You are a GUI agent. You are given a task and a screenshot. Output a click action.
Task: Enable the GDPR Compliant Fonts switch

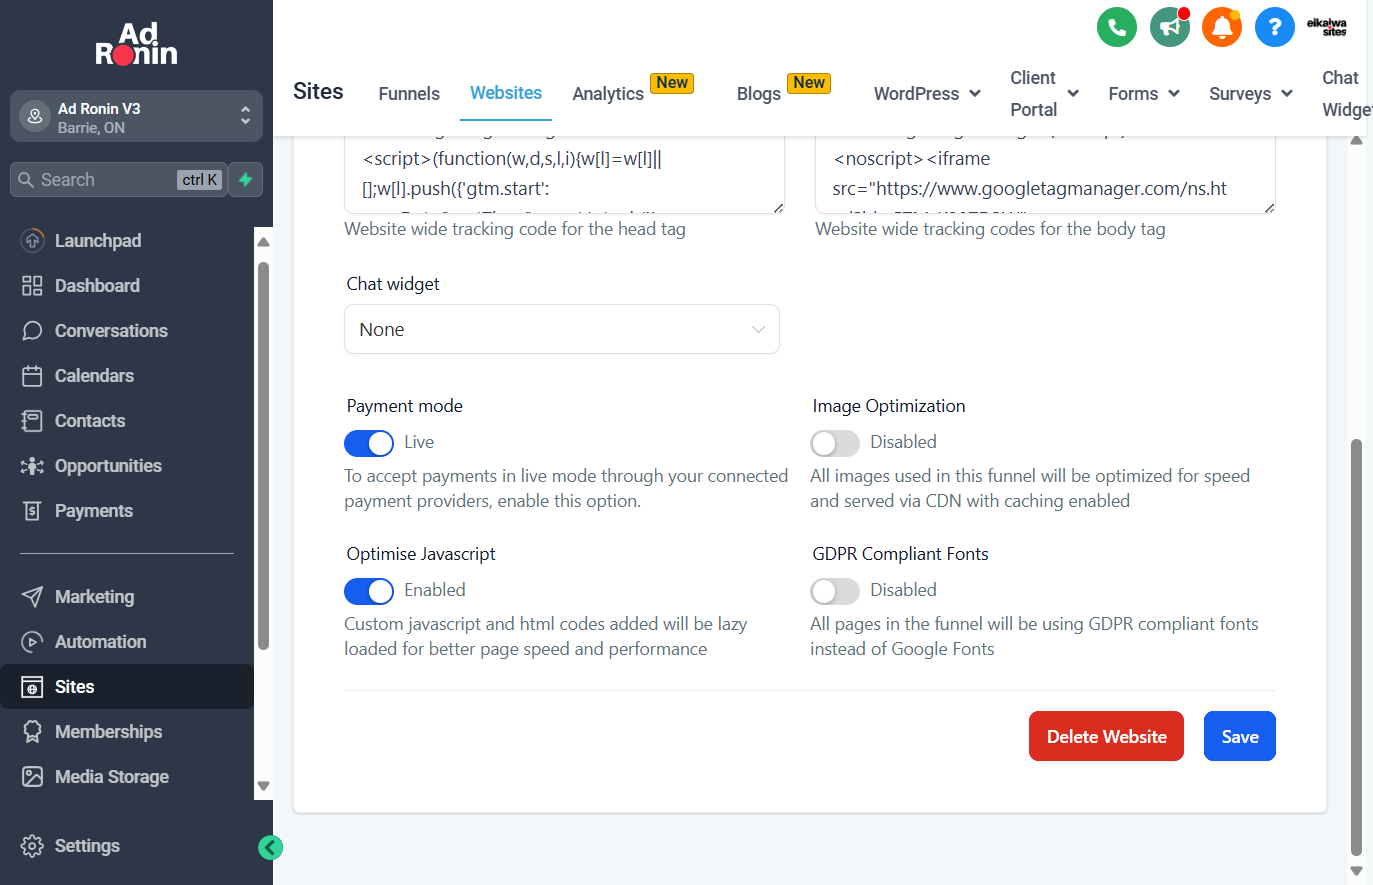[835, 591]
